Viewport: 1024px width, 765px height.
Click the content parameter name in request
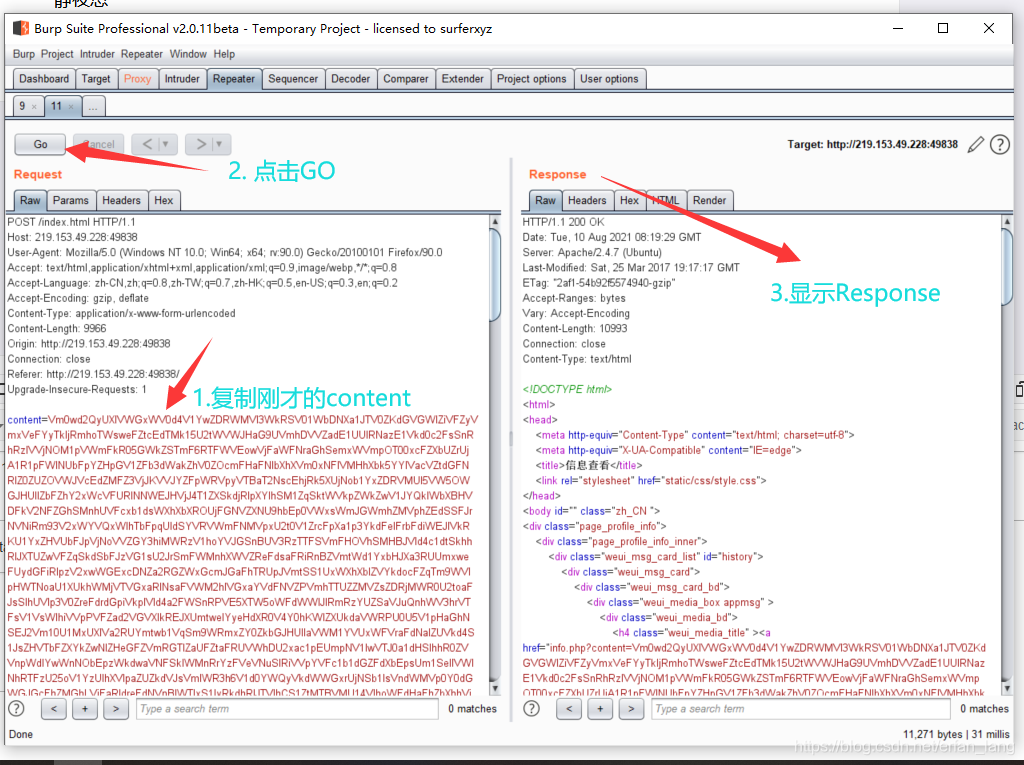(24, 419)
